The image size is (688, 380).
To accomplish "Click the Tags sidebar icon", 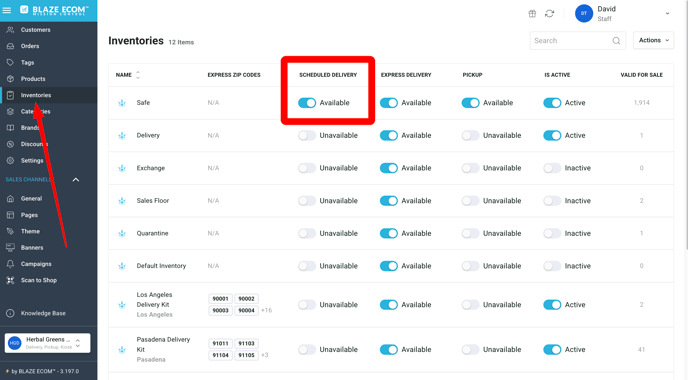I will 11,62.
